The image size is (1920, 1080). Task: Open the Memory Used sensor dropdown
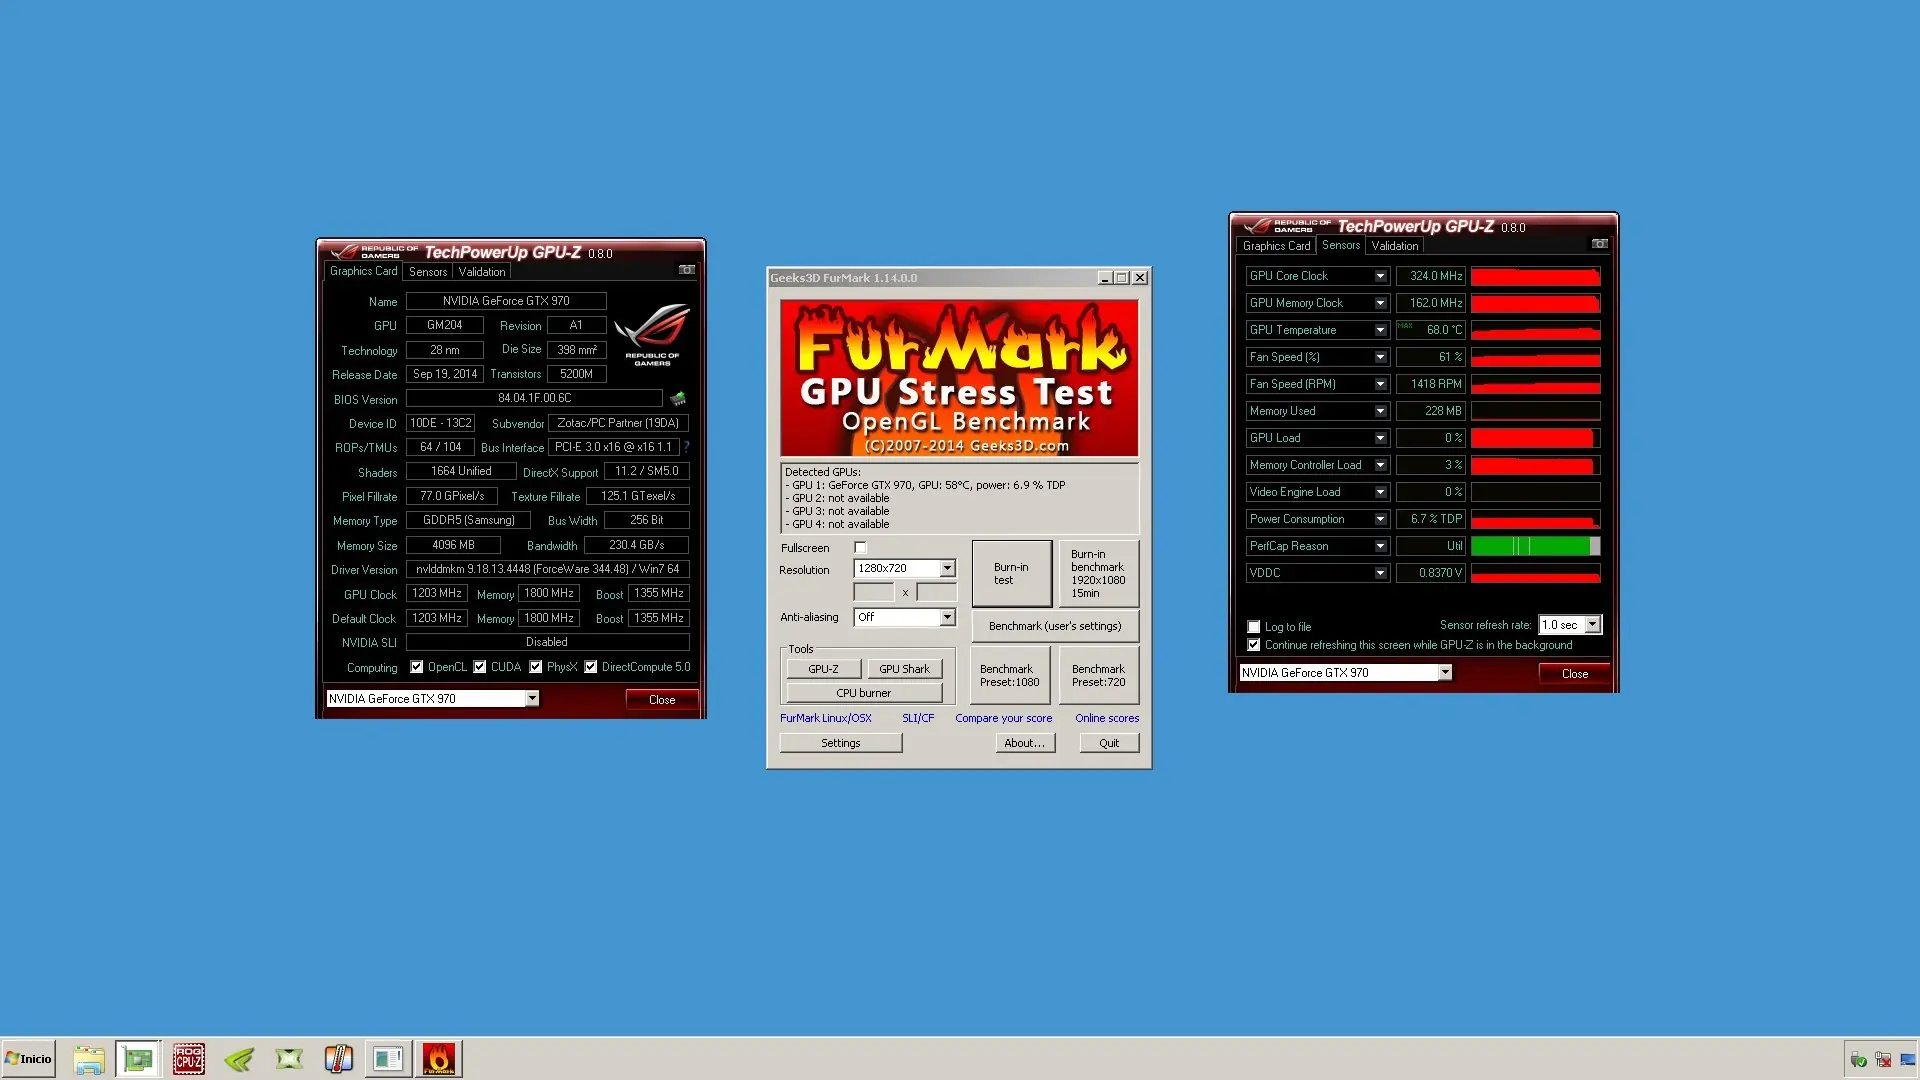tap(1380, 411)
